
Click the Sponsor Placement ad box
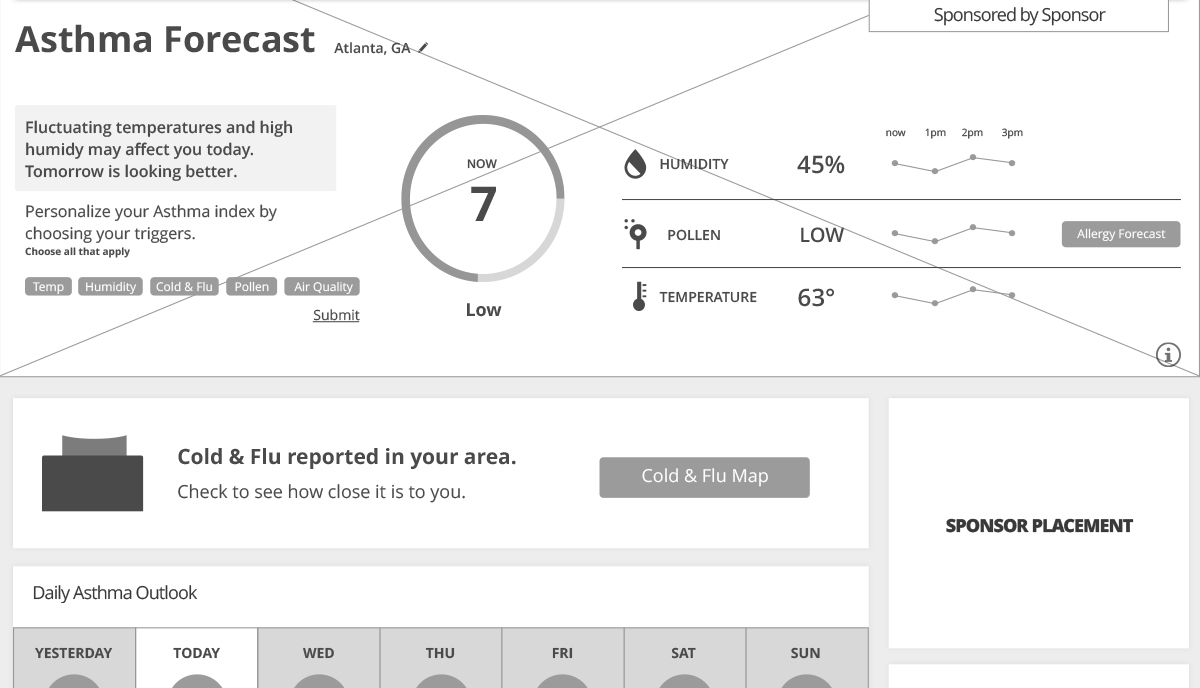click(1039, 524)
